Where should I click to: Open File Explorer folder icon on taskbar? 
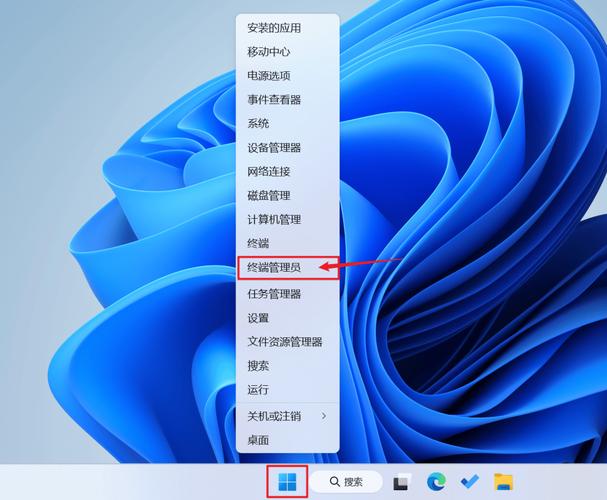[503, 482]
